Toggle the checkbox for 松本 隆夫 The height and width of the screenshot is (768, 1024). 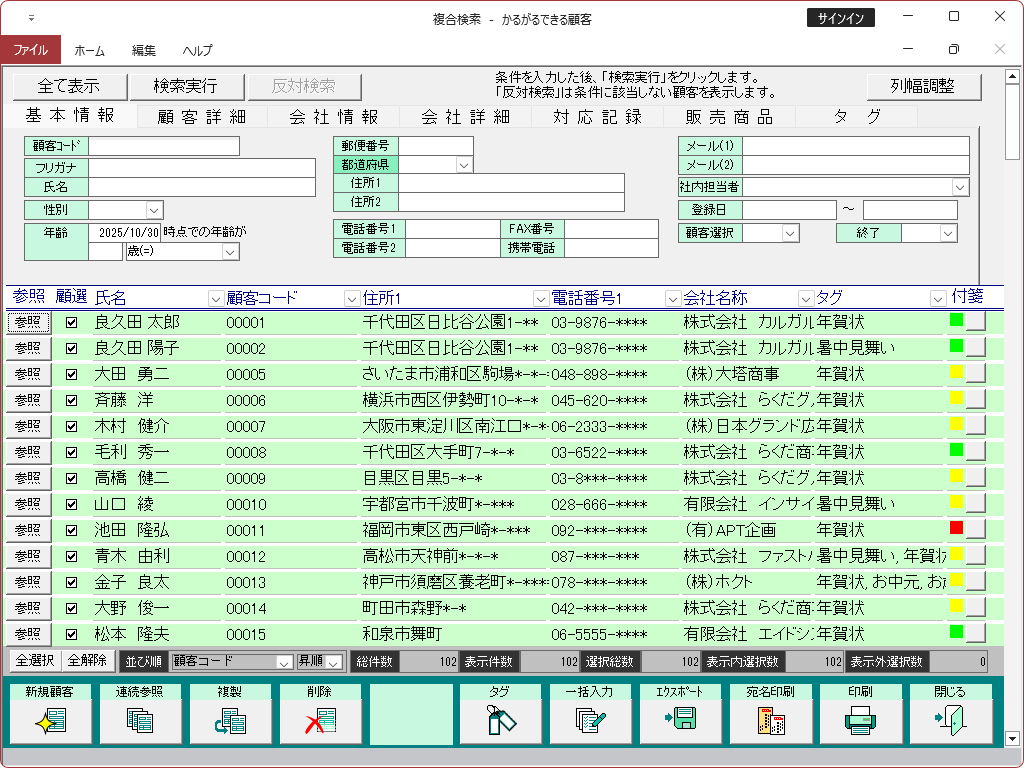point(71,634)
